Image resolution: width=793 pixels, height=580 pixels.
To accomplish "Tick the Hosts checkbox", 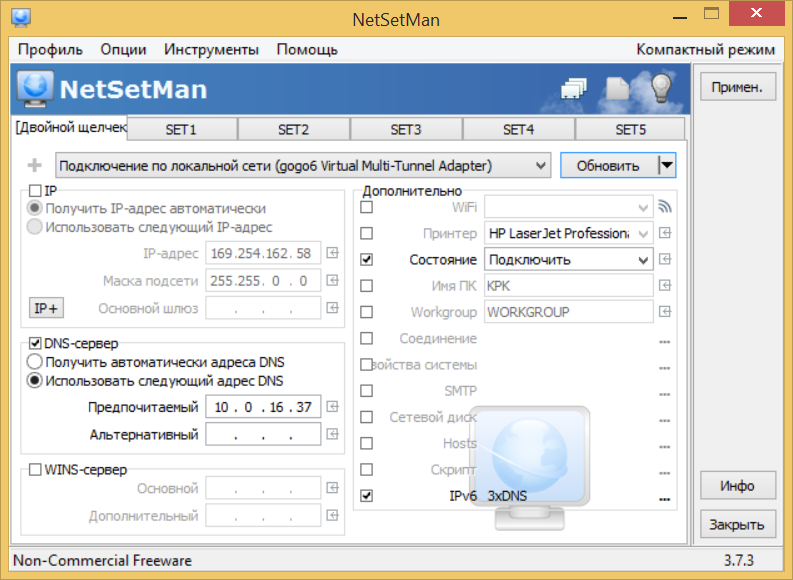I will pos(367,443).
